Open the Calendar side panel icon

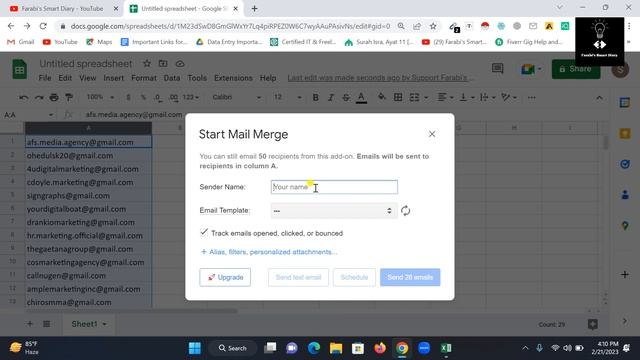(624, 102)
